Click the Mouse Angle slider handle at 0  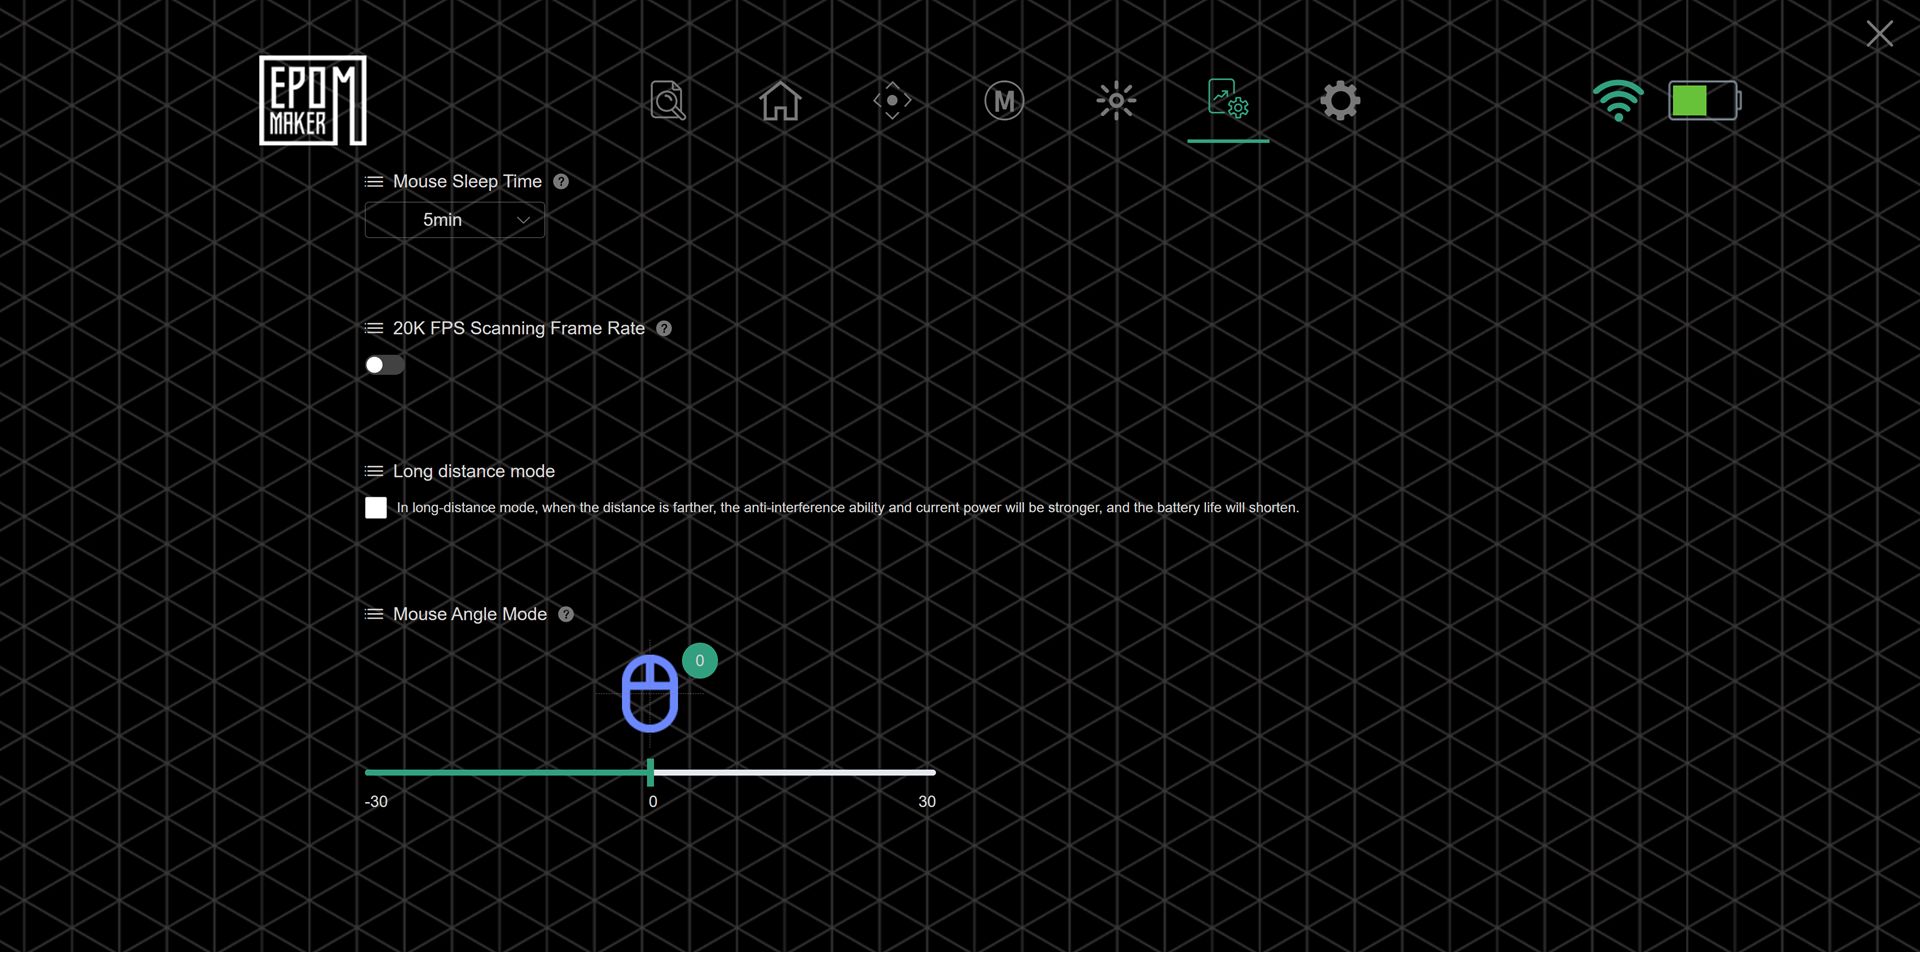coord(651,772)
